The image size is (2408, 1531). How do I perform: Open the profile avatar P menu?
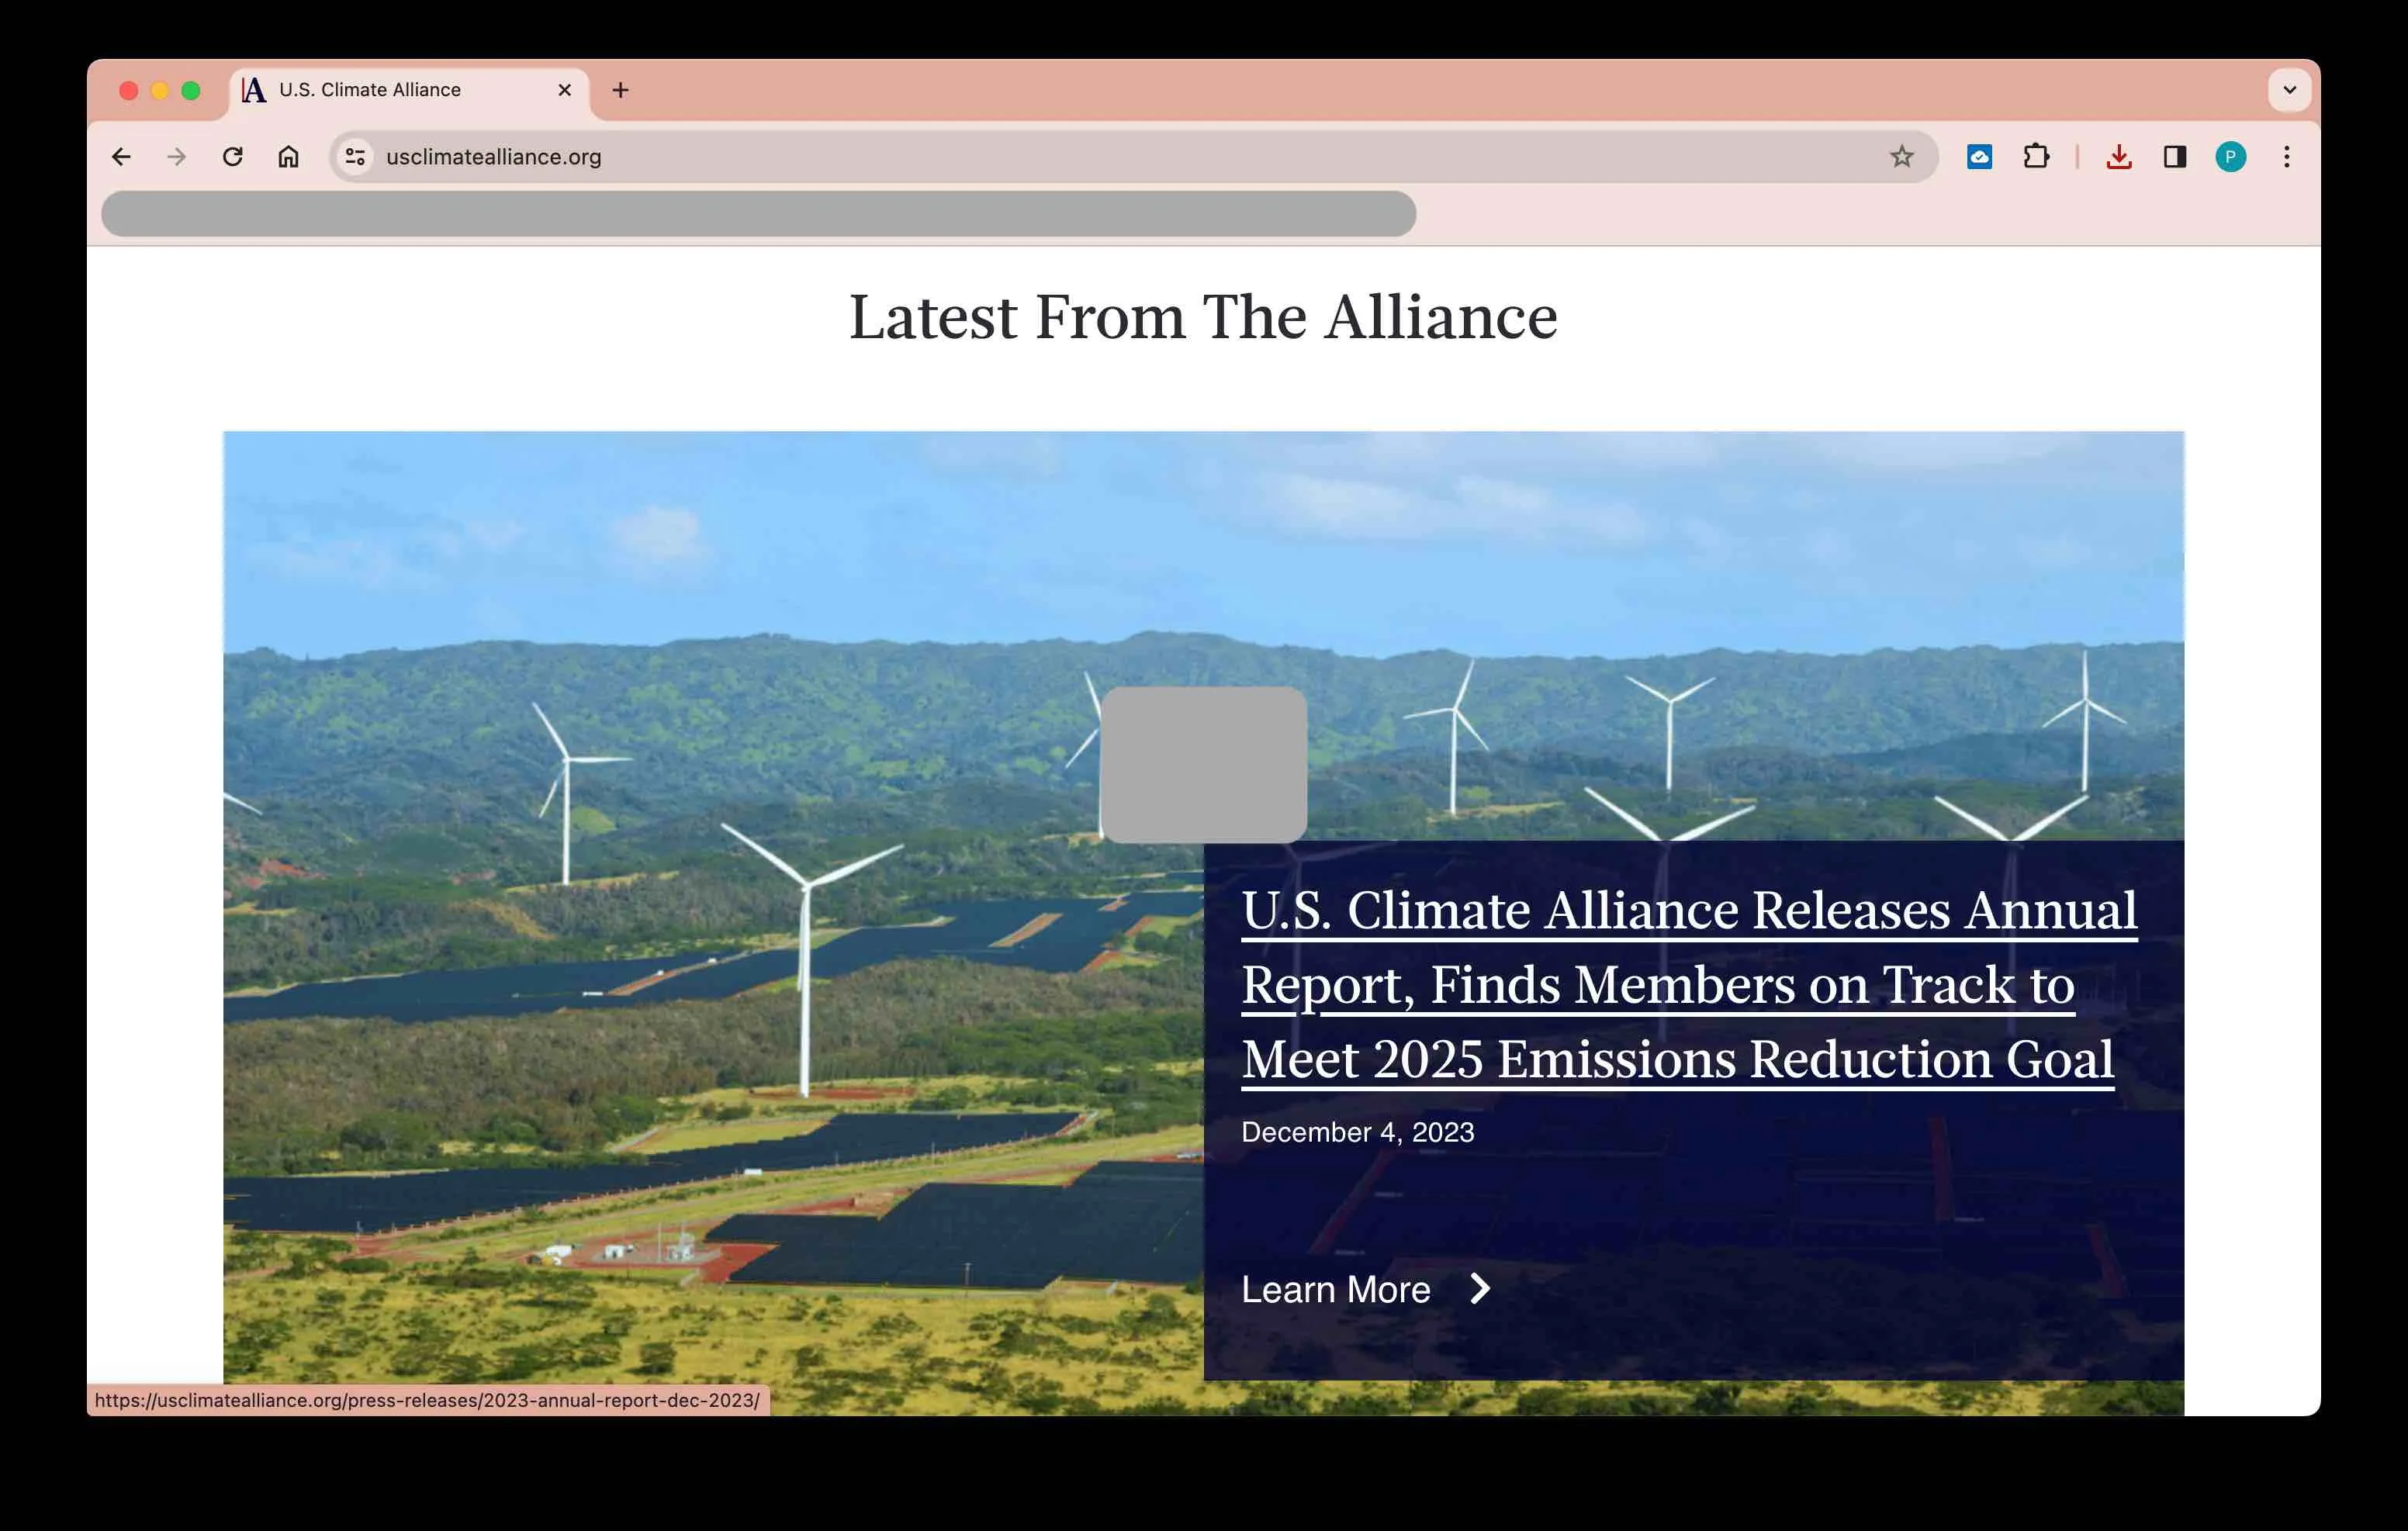(2230, 157)
